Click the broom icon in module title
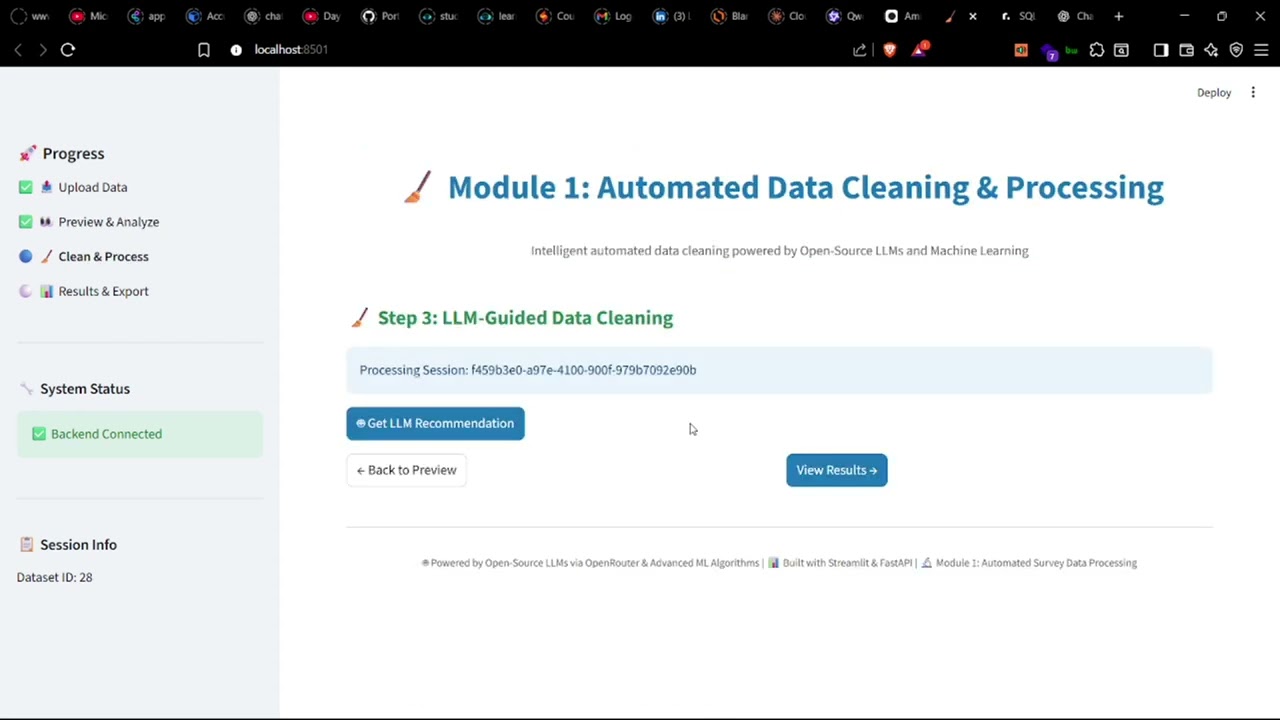 pyautogui.click(x=418, y=187)
